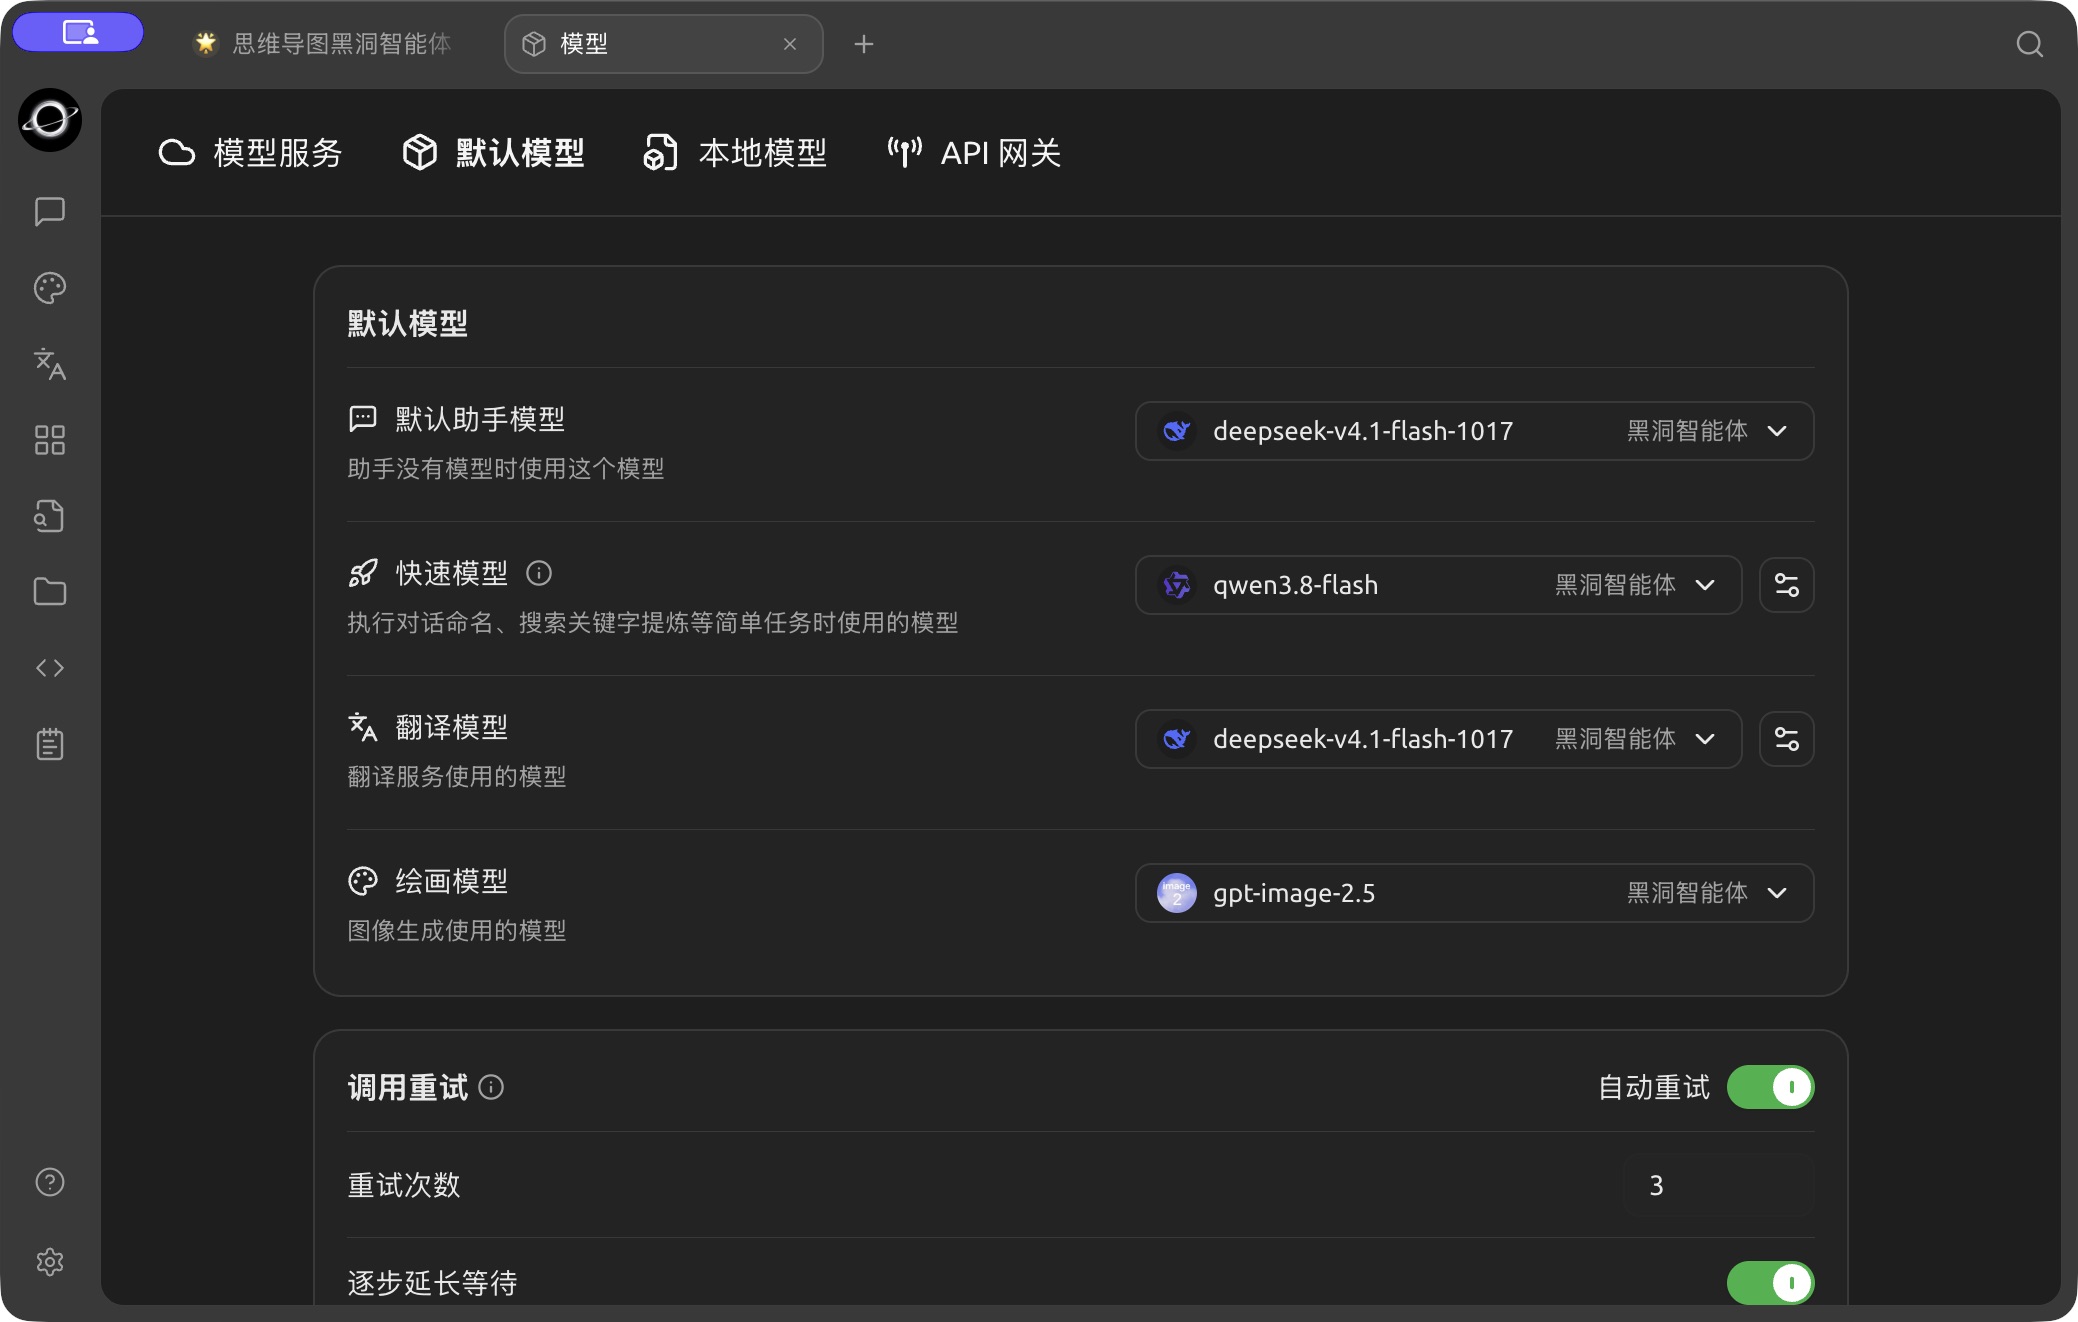Viewport: 2078px width, 1322px height.
Task: Select the 模型 window tab
Action: [663, 44]
